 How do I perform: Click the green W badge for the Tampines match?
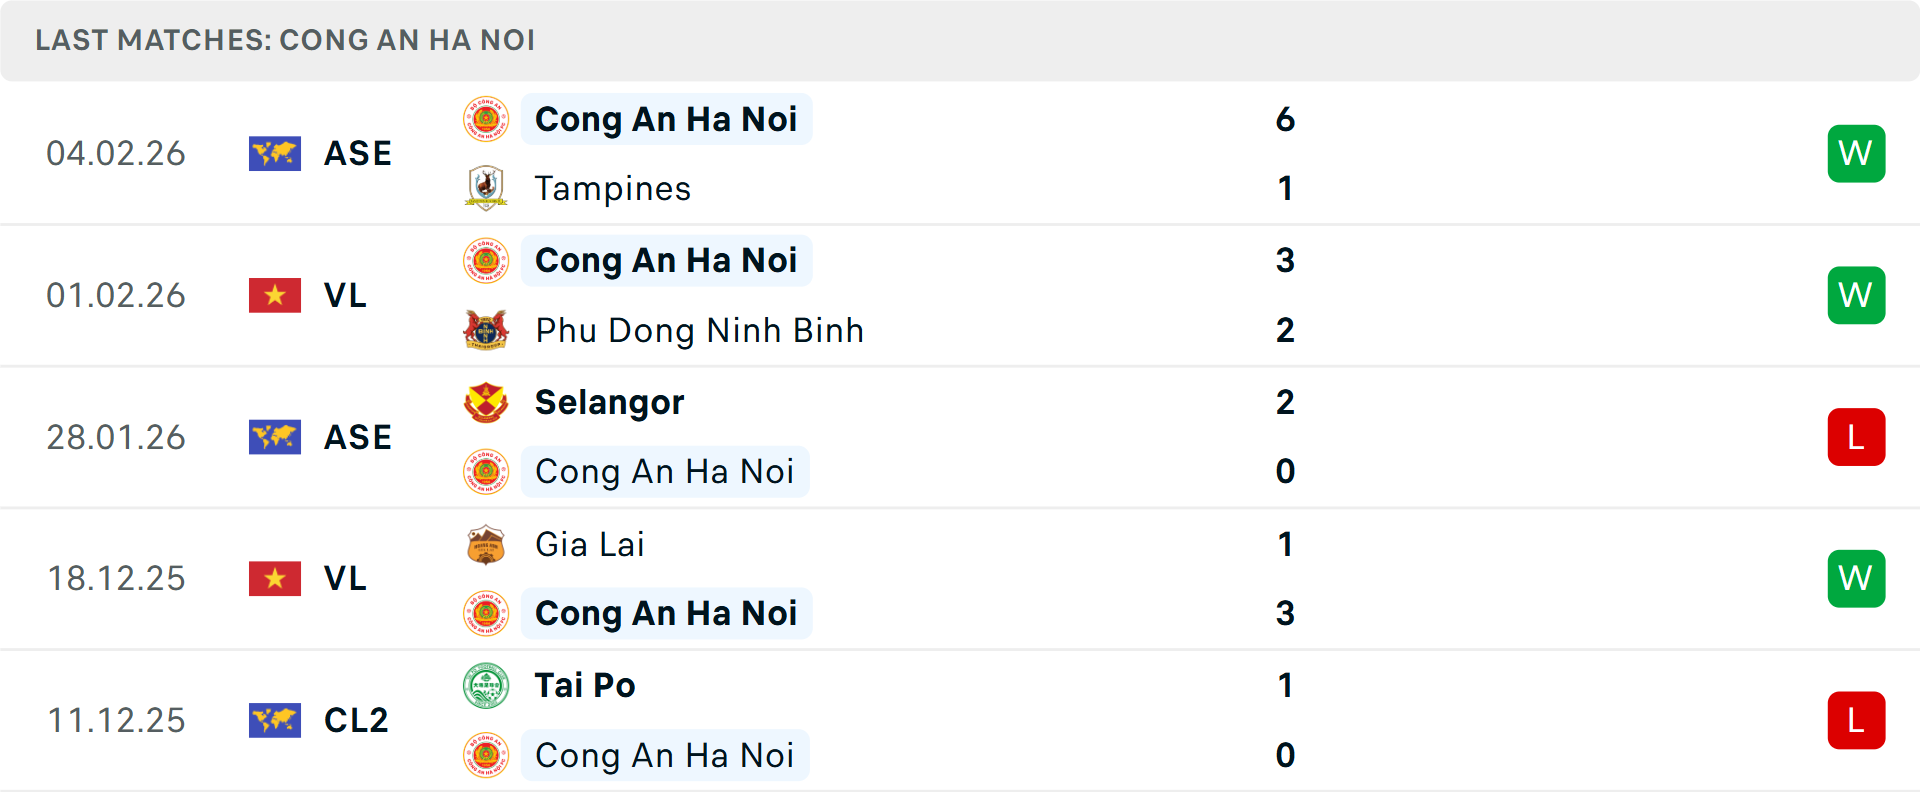coord(1856,153)
